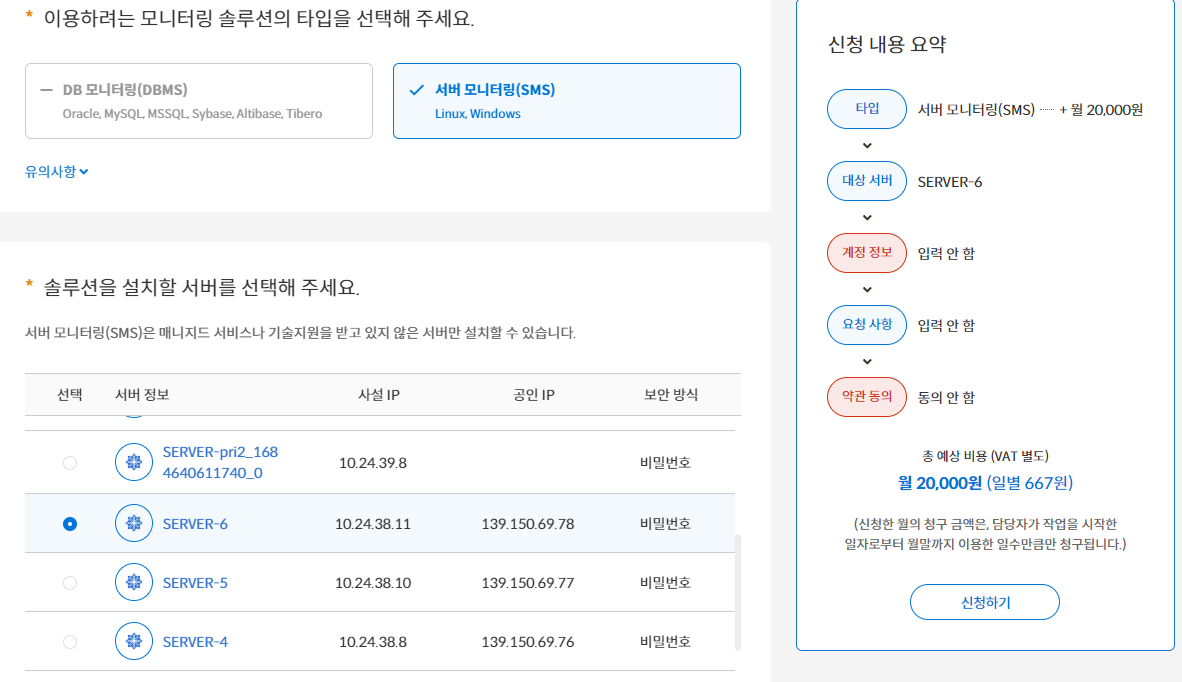Click the SERVER-pri2 server icon
The image size is (1182, 682).
[134, 462]
